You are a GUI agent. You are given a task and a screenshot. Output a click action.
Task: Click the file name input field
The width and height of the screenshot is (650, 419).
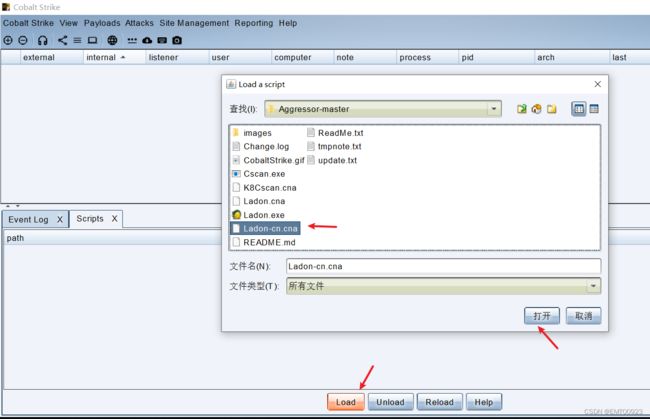coord(443,266)
